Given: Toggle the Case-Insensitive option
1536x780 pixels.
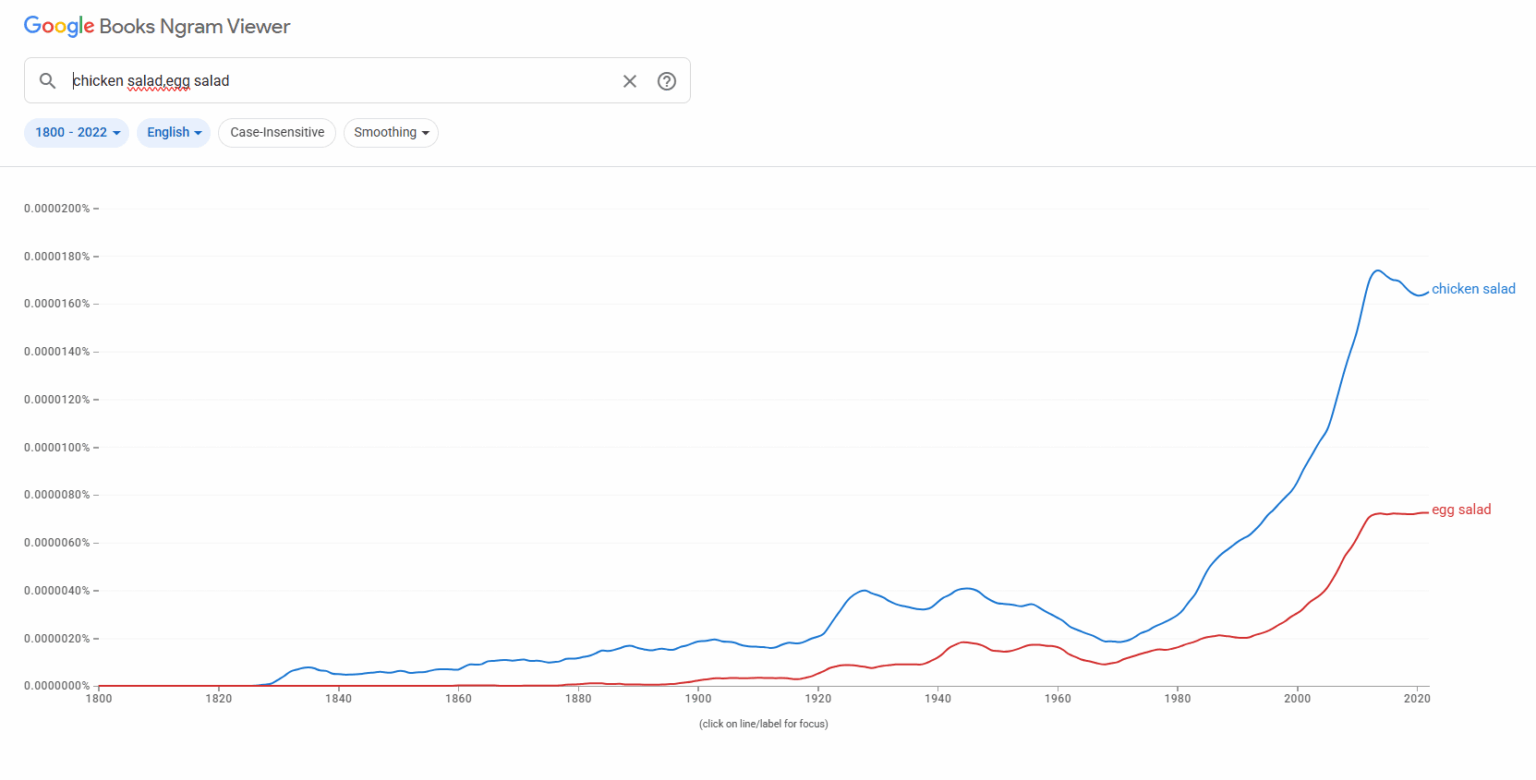Looking at the screenshot, I should (x=277, y=132).
